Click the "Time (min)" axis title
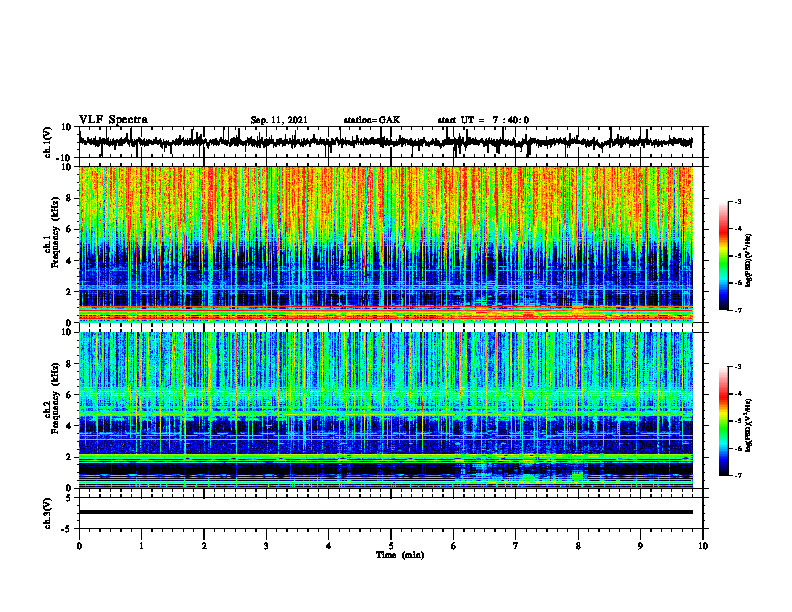The image size is (792, 612). [x=400, y=555]
